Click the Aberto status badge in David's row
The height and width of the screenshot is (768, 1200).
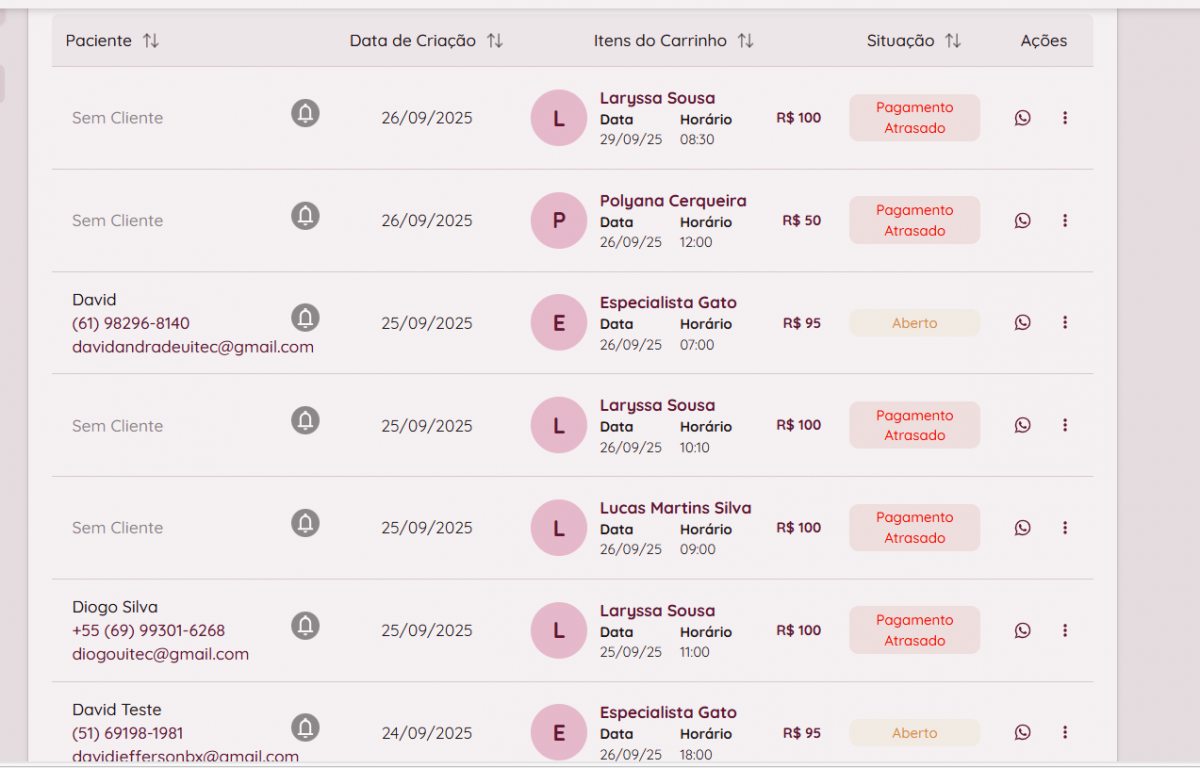point(914,323)
